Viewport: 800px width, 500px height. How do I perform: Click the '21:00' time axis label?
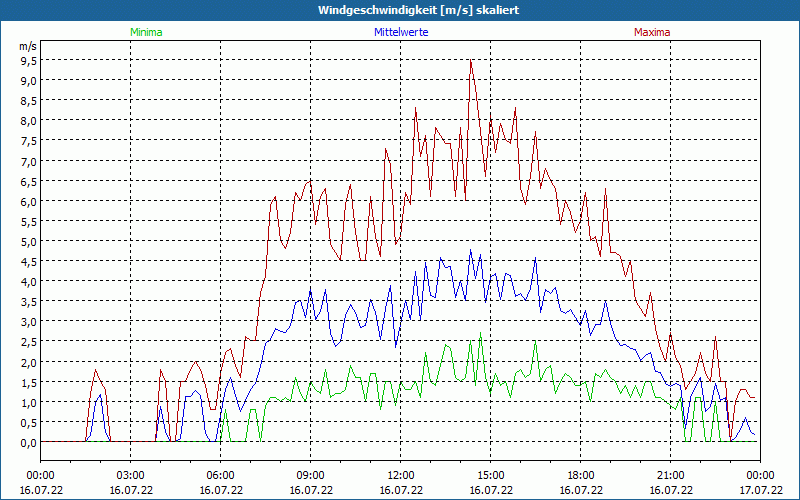point(670,476)
